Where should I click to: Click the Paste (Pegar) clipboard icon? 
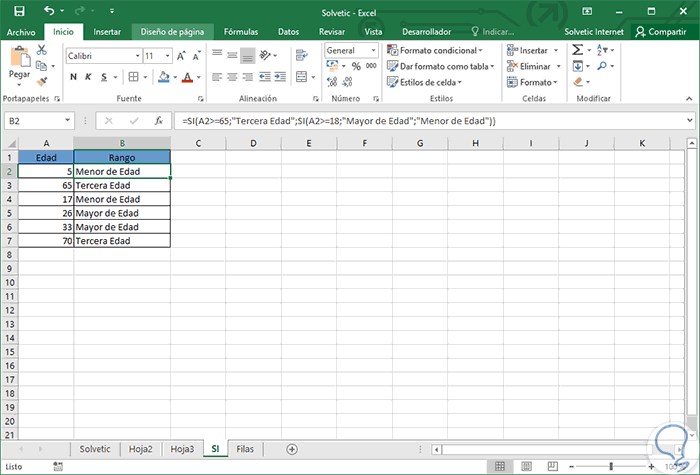click(x=20, y=58)
